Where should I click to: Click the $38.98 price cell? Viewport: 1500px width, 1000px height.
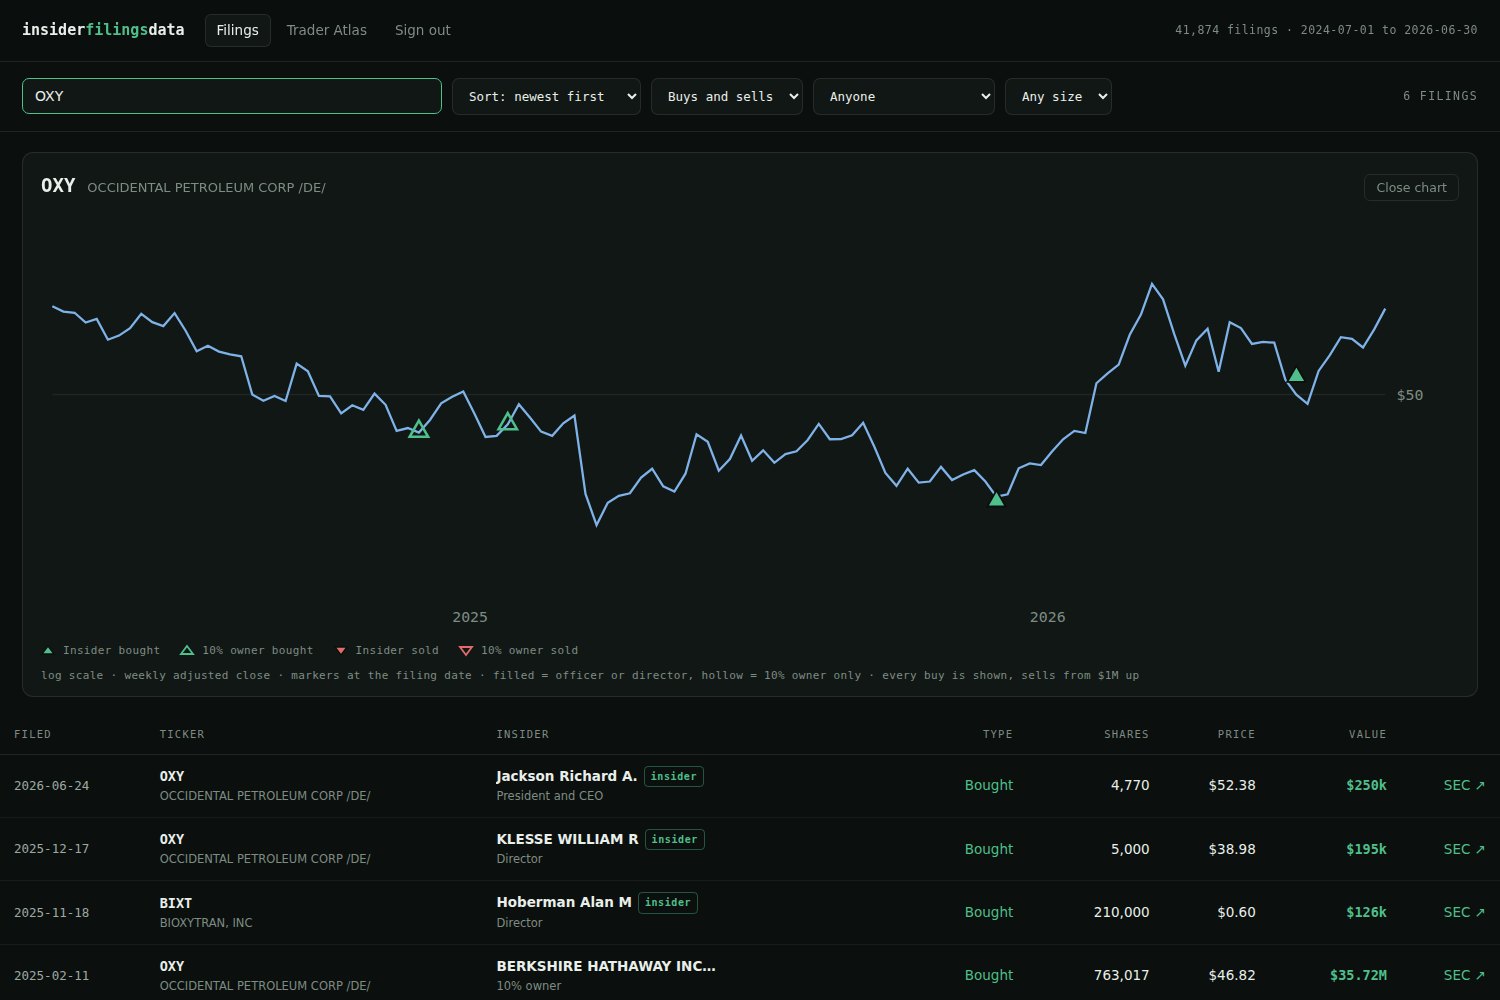click(x=1232, y=849)
